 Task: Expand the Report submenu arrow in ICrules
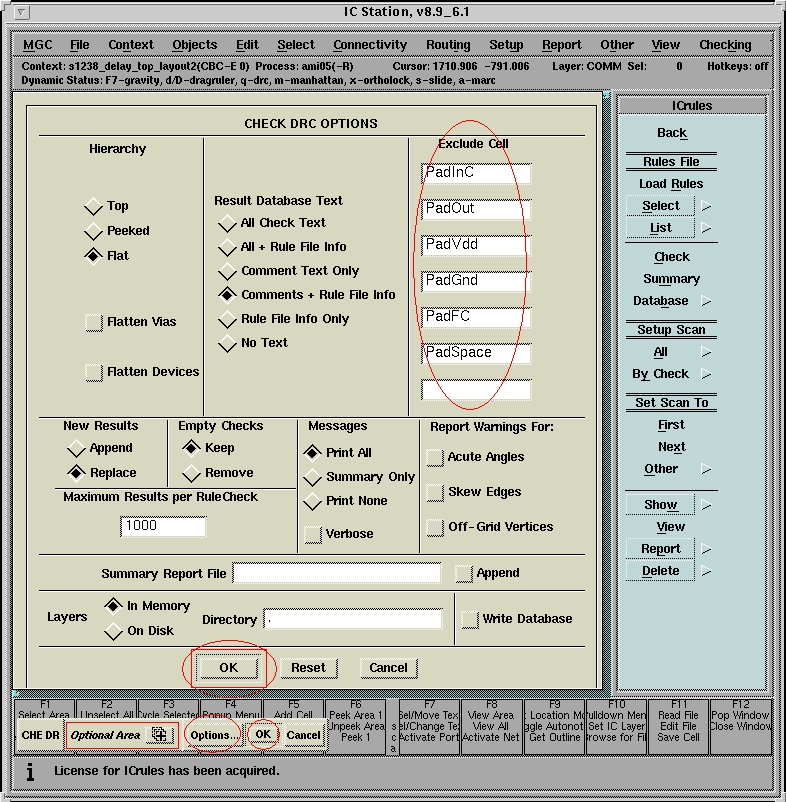click(706, 550)
